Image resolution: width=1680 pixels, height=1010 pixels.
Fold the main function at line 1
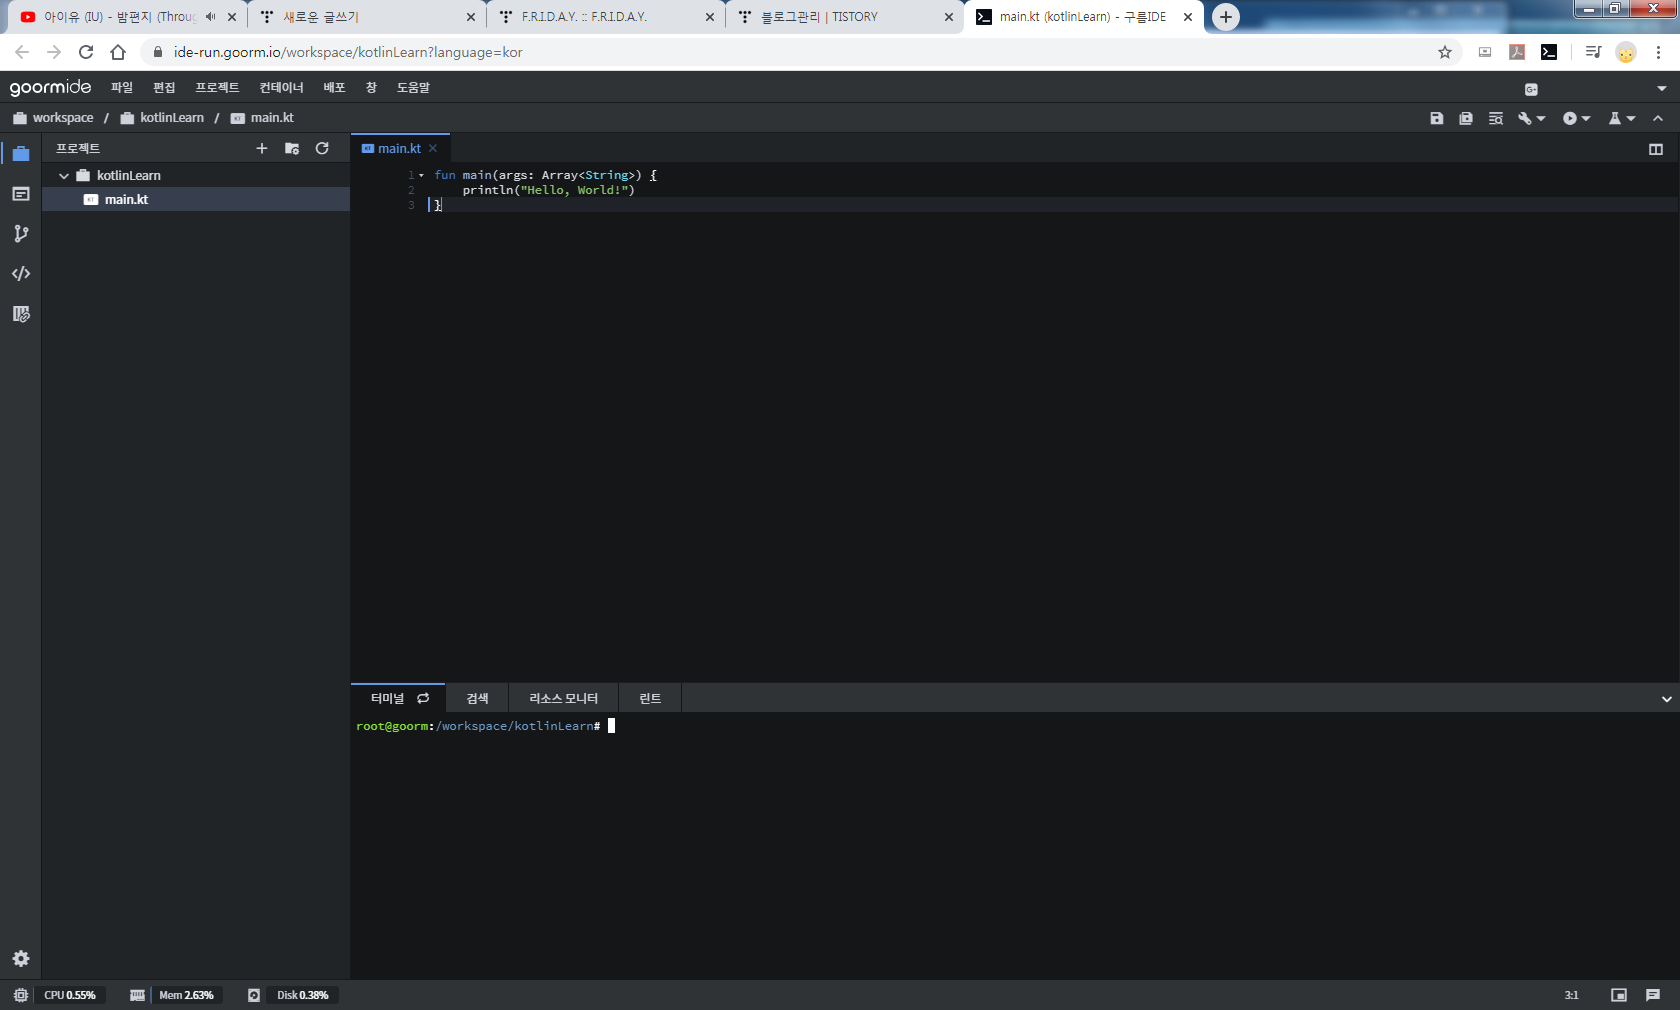pos(421,175)
